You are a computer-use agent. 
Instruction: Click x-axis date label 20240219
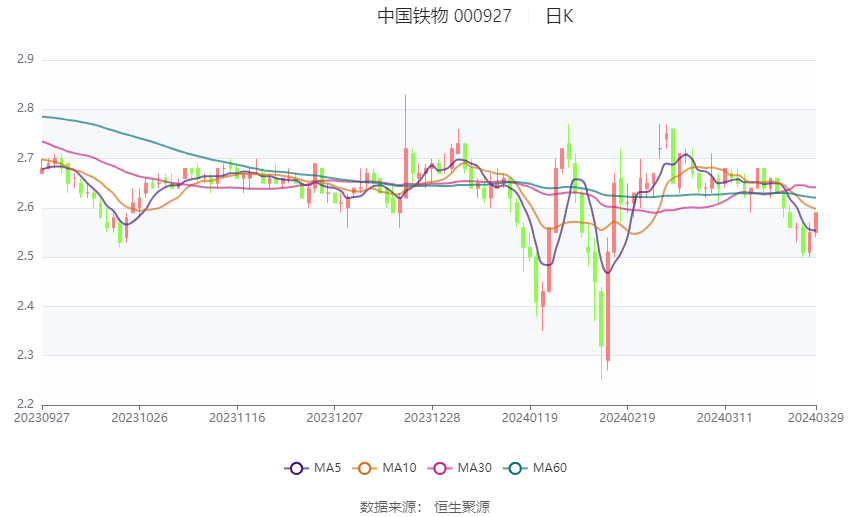pos(627,418)
